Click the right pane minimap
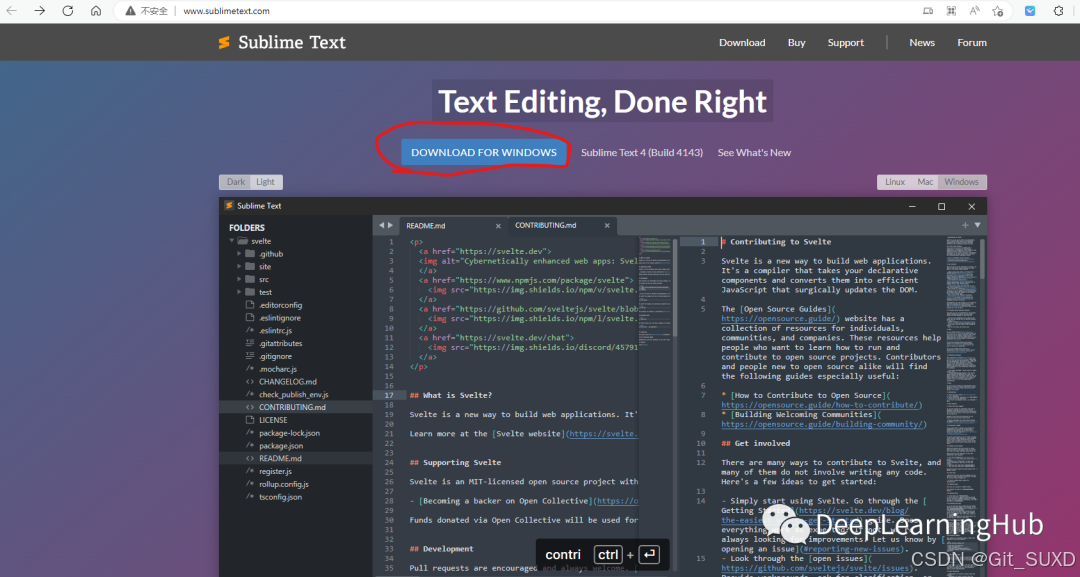Image resolution: width=1080 pixels, height=577 pixels. pyautogui.click(x=962, y=406)
